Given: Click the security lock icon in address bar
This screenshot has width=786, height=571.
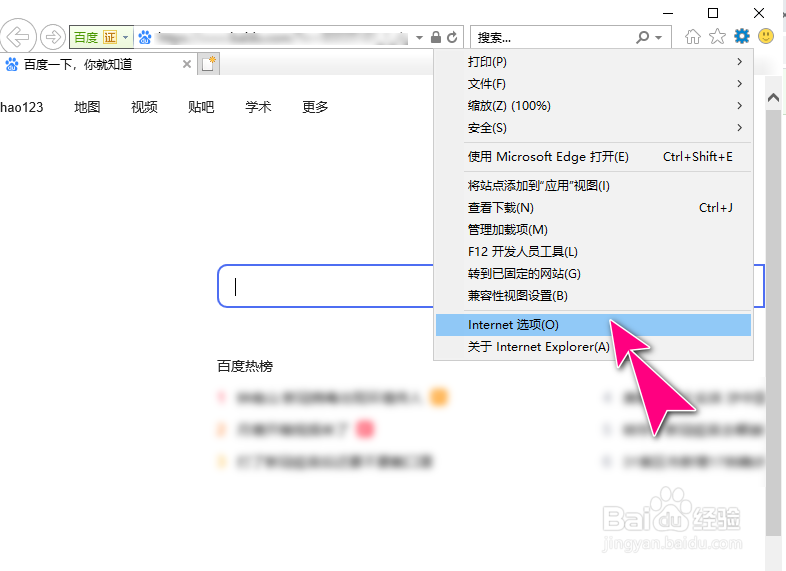Looking at the screenshot, I should [436, 37].
